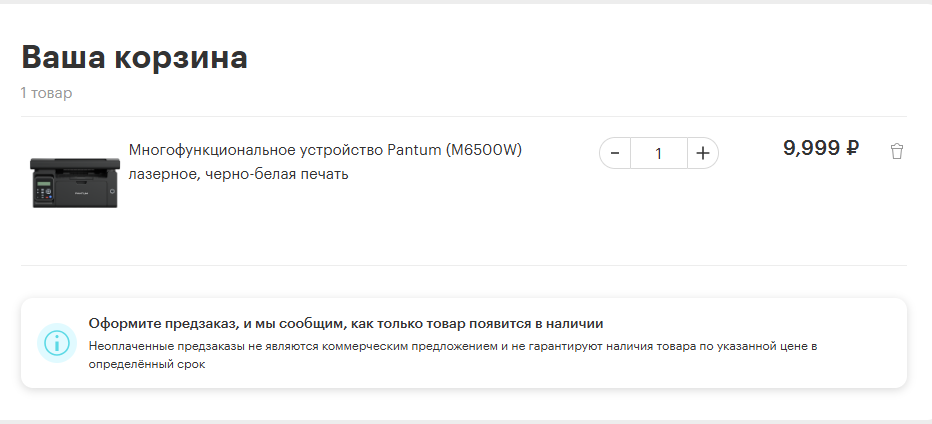Delete the Pantum printer using the trash icon
Viewport: 932px width, 424px height.
coord(896,152)
